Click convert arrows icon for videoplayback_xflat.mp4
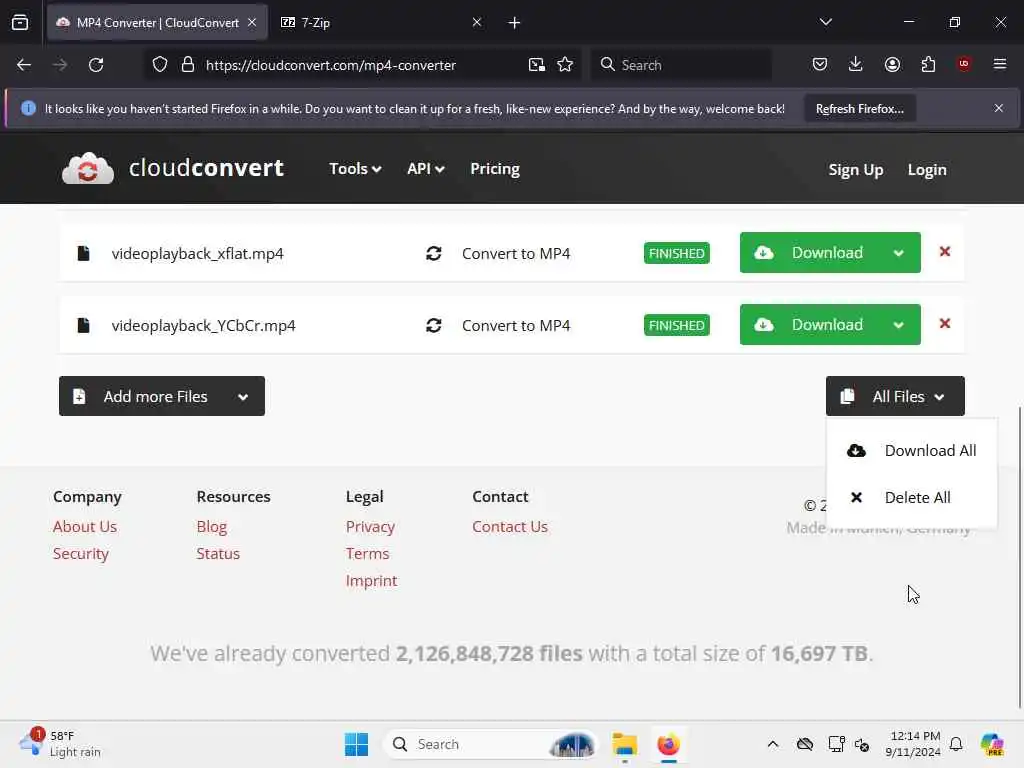The width and height of the screenshot is (1024, 768). pos(434,253)
